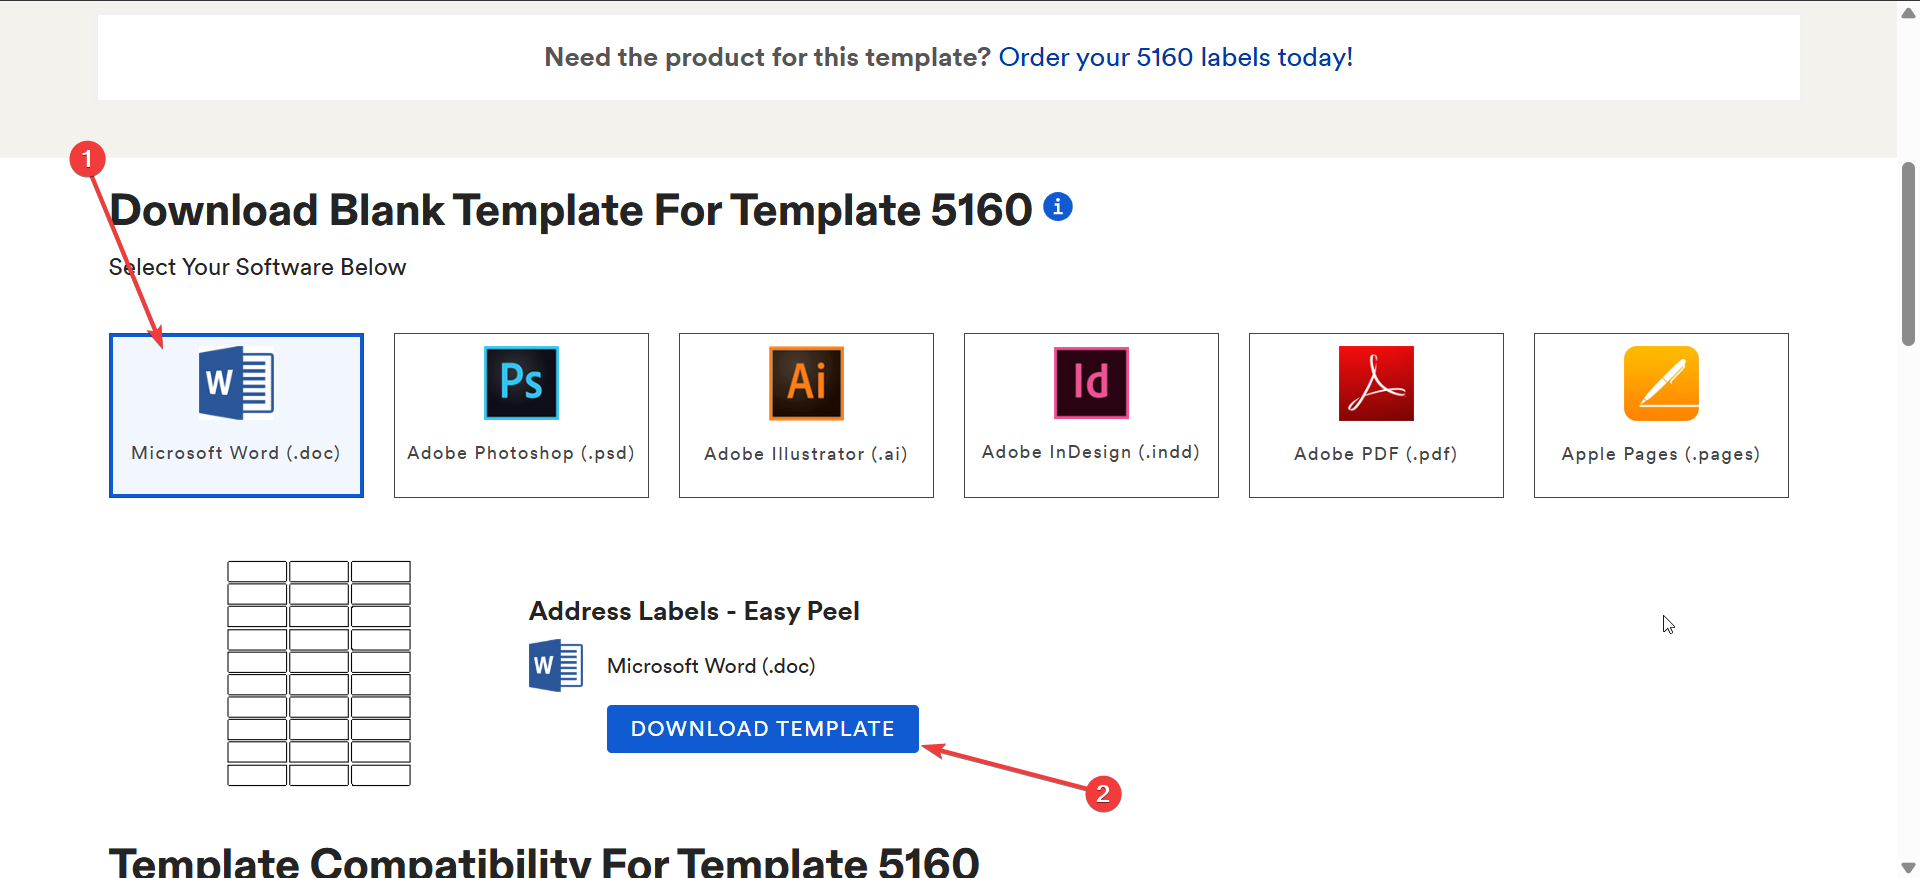This screenshot has width=1920, height=878.
Task: Click the Microsoft Word icon tile
Action: (x=236, y=383)
